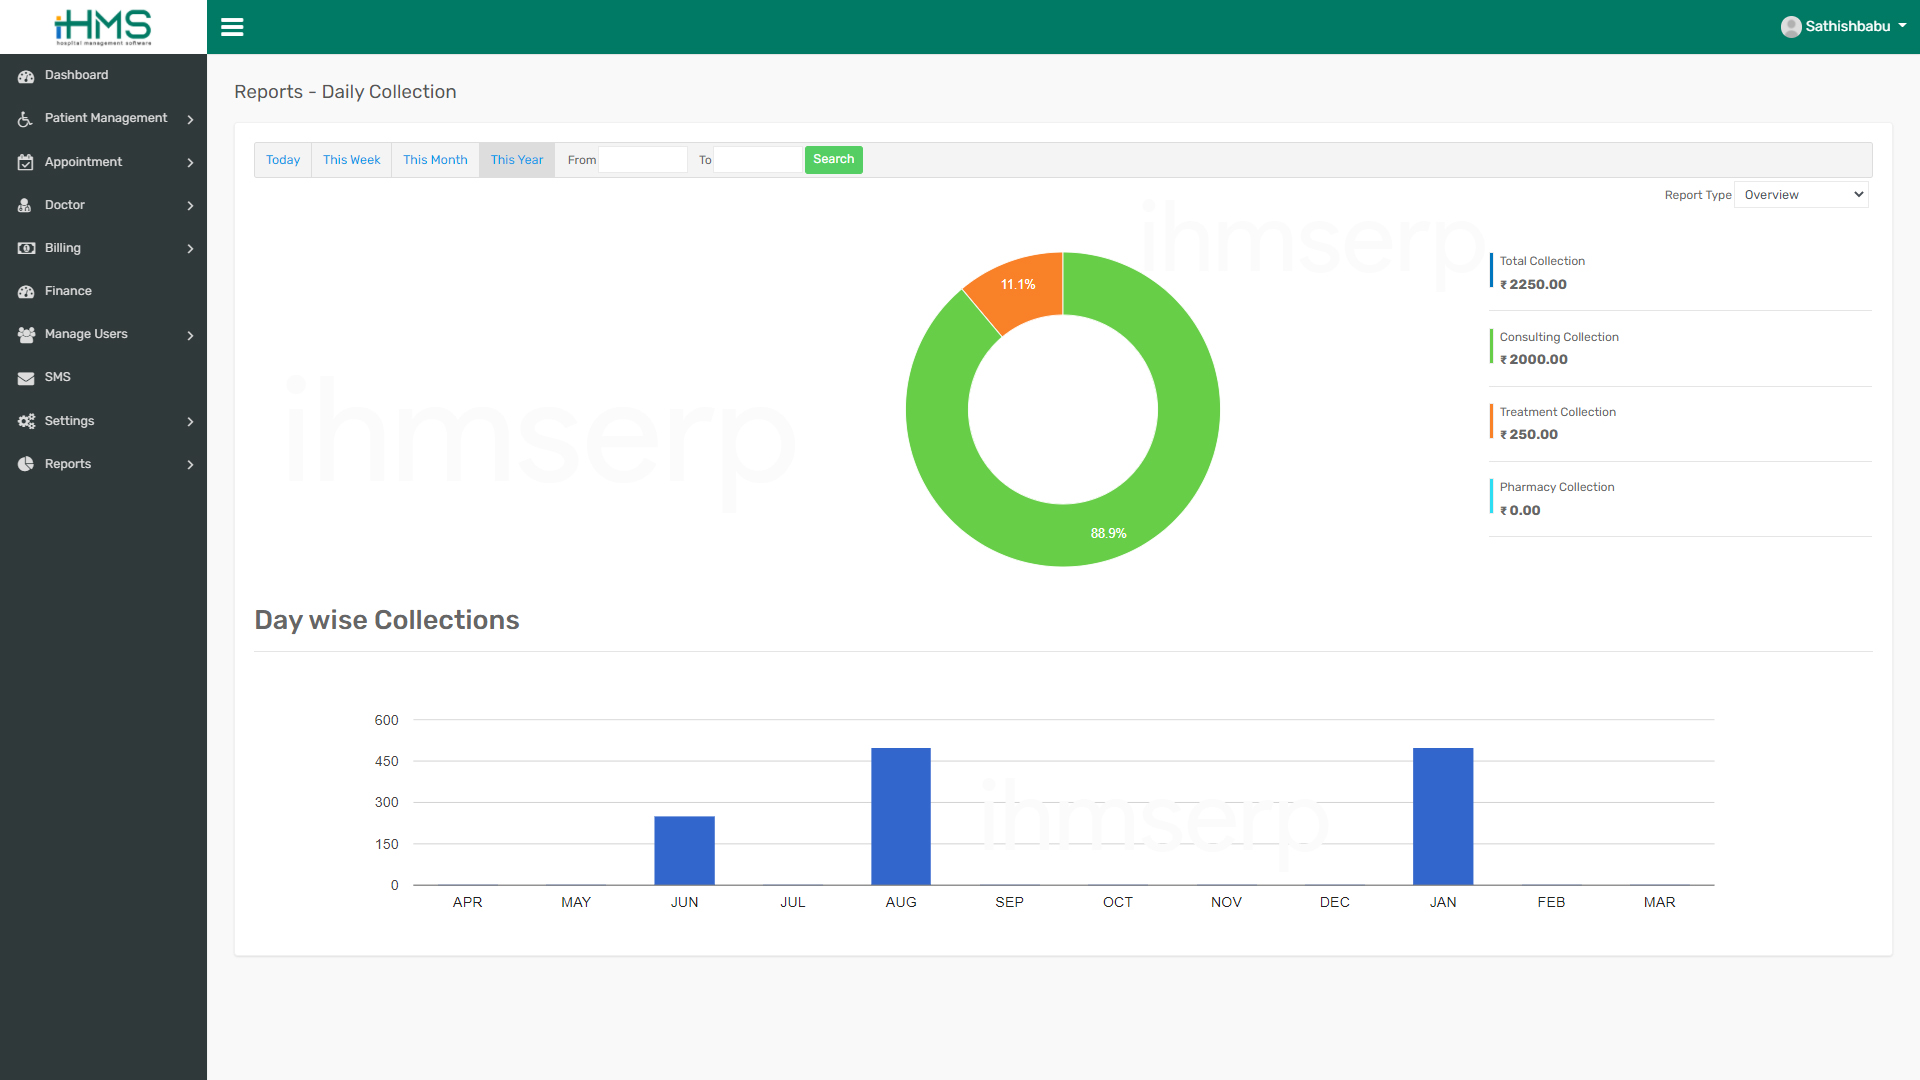
Task: Open the SMS menu item
Action: [103, 377]
